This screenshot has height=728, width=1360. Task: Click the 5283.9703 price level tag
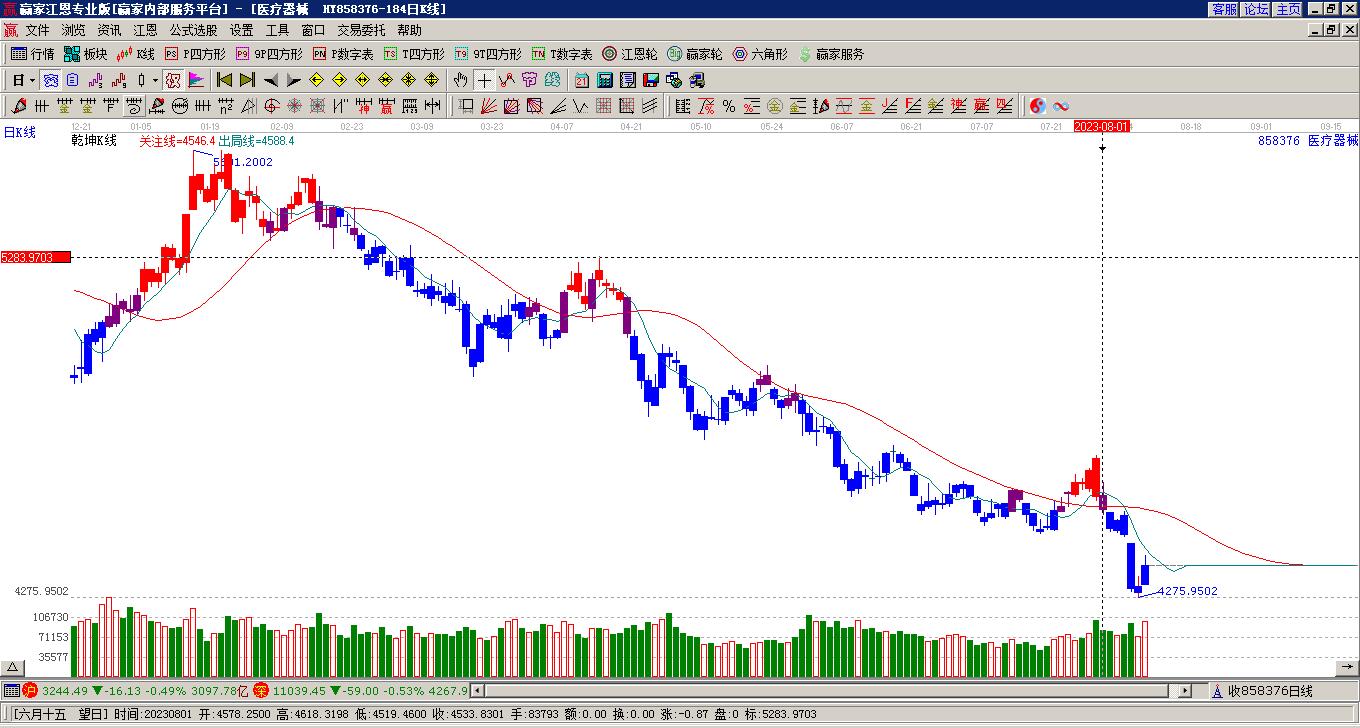[x=36, y=258]
